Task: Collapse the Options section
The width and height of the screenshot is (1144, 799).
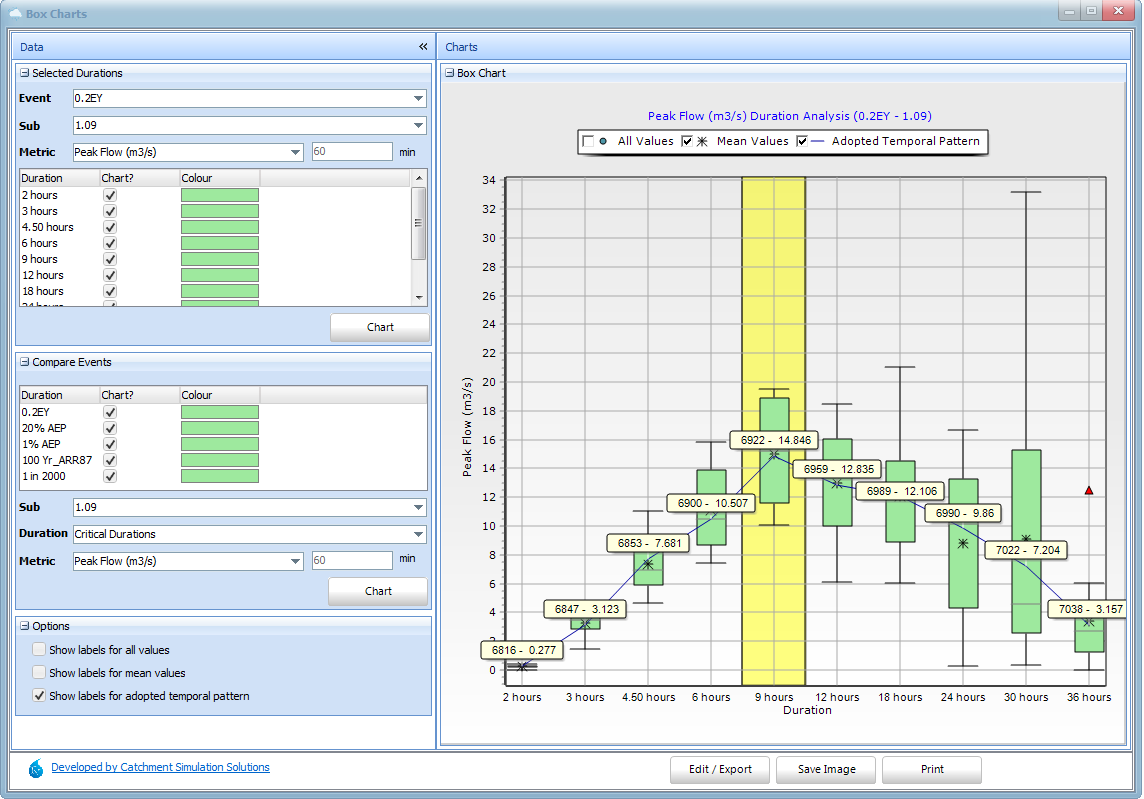Action: [x=25, y=626]
